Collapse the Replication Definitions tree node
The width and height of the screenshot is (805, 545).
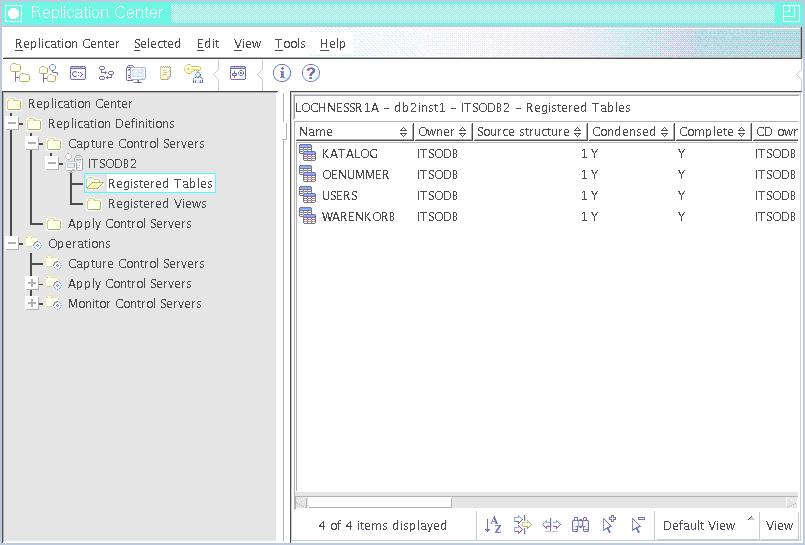coord(13,124)
